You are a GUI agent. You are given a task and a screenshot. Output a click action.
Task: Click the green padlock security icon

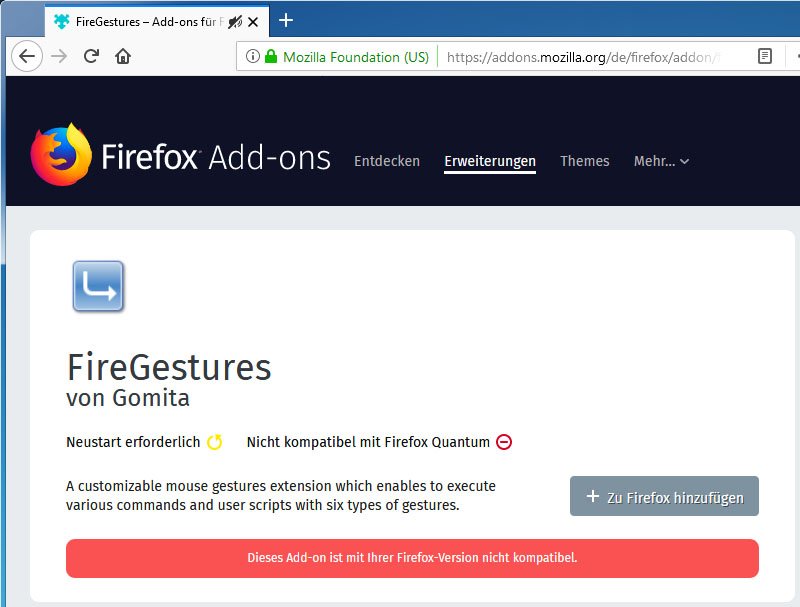click(271, 56)
